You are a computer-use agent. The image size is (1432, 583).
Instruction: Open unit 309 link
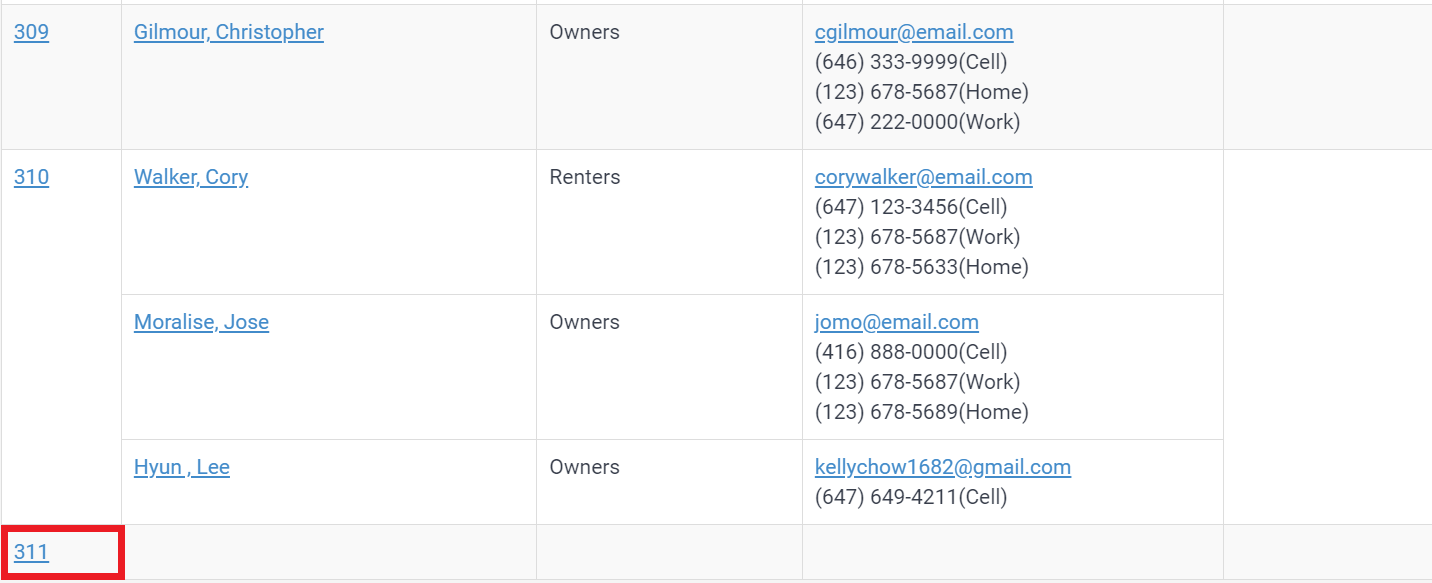(x=31, y=32)
